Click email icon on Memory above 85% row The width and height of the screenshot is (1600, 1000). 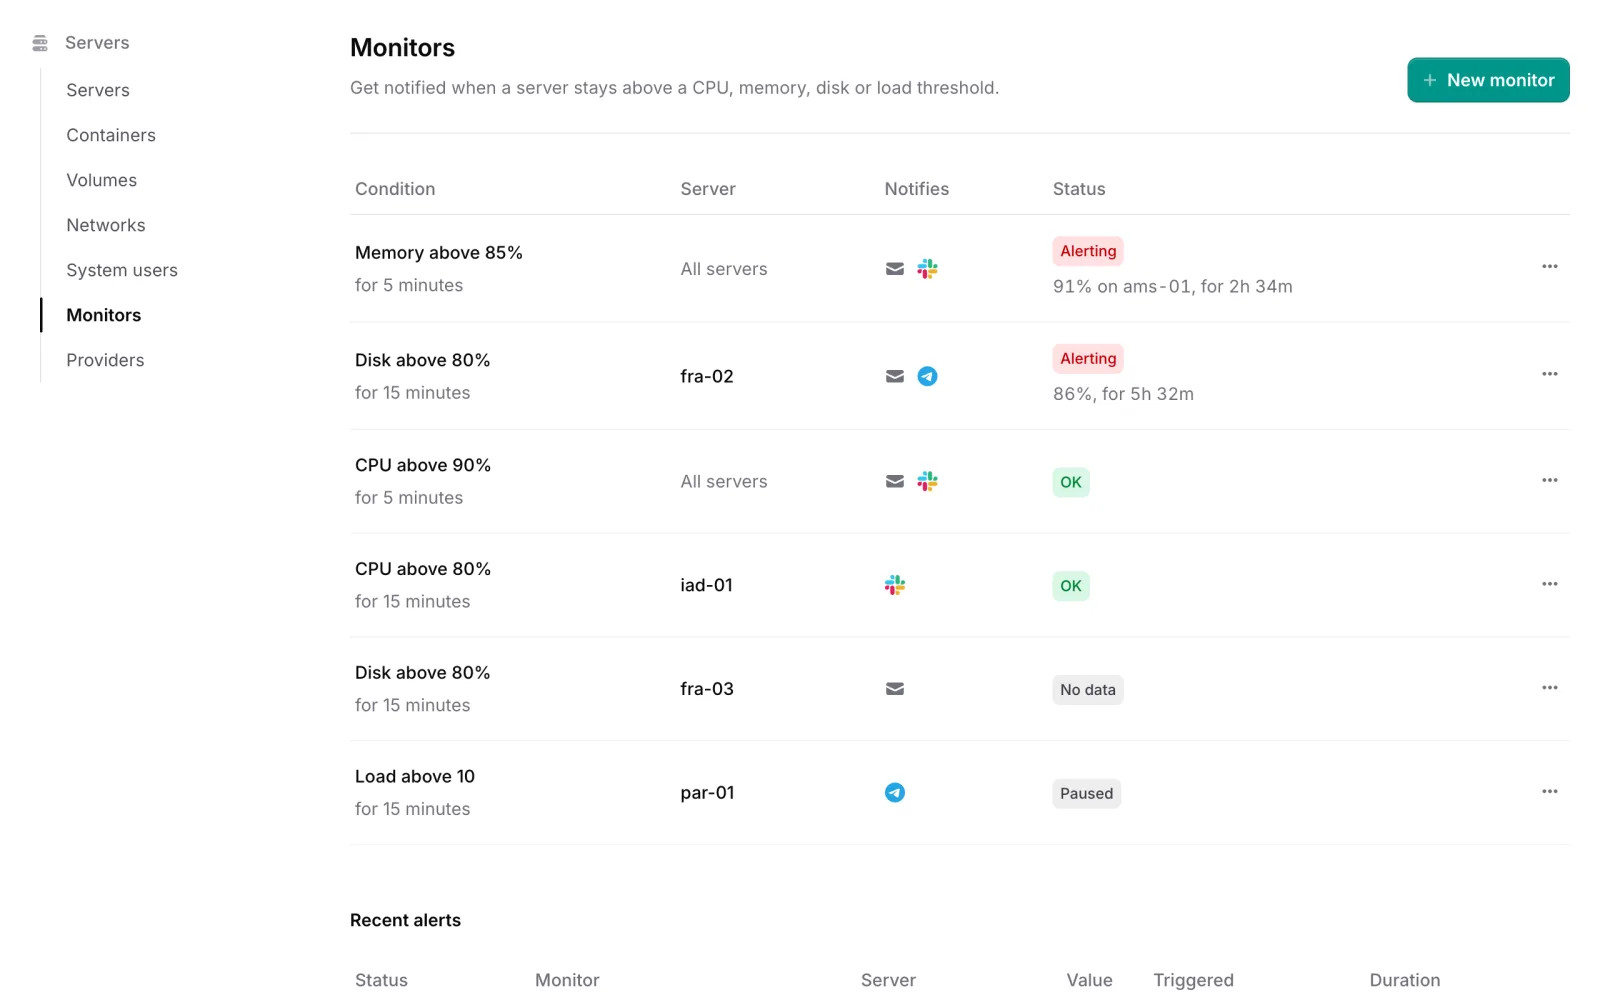[x=895, y=269]
